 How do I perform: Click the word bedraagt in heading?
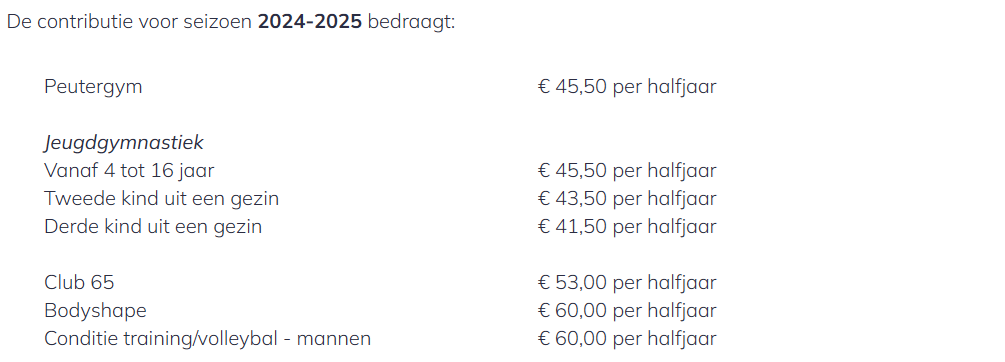(411, 22)
